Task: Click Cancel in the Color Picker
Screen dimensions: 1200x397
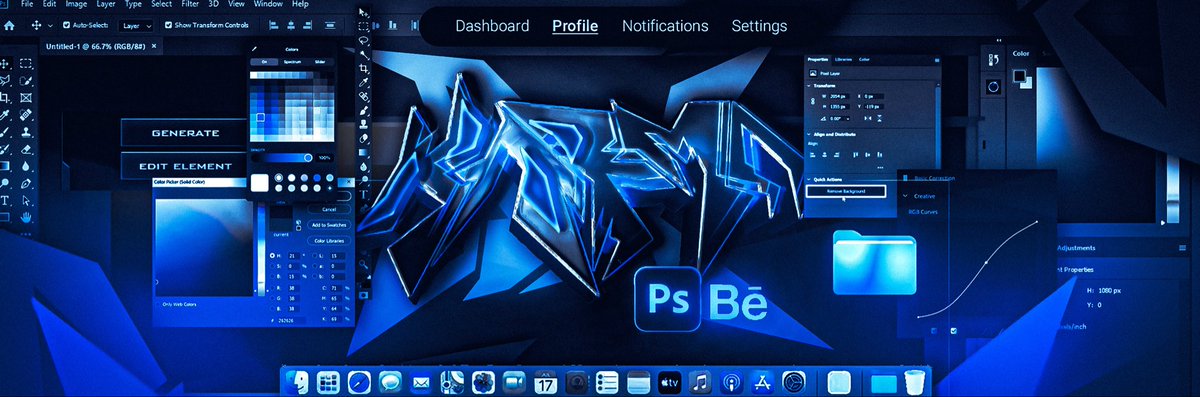Action: tap(329, 209)
